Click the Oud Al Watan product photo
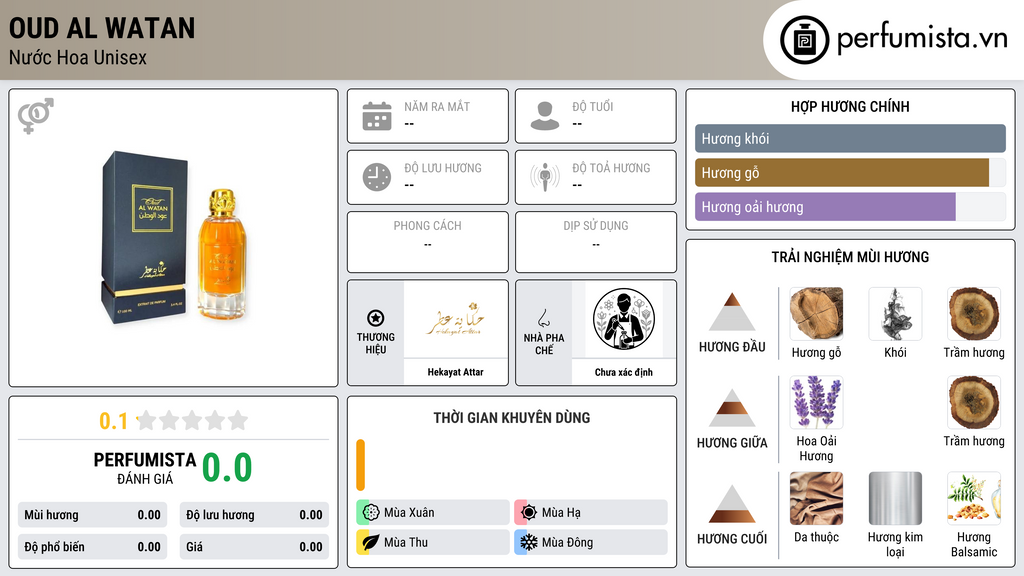 (175, 238)
